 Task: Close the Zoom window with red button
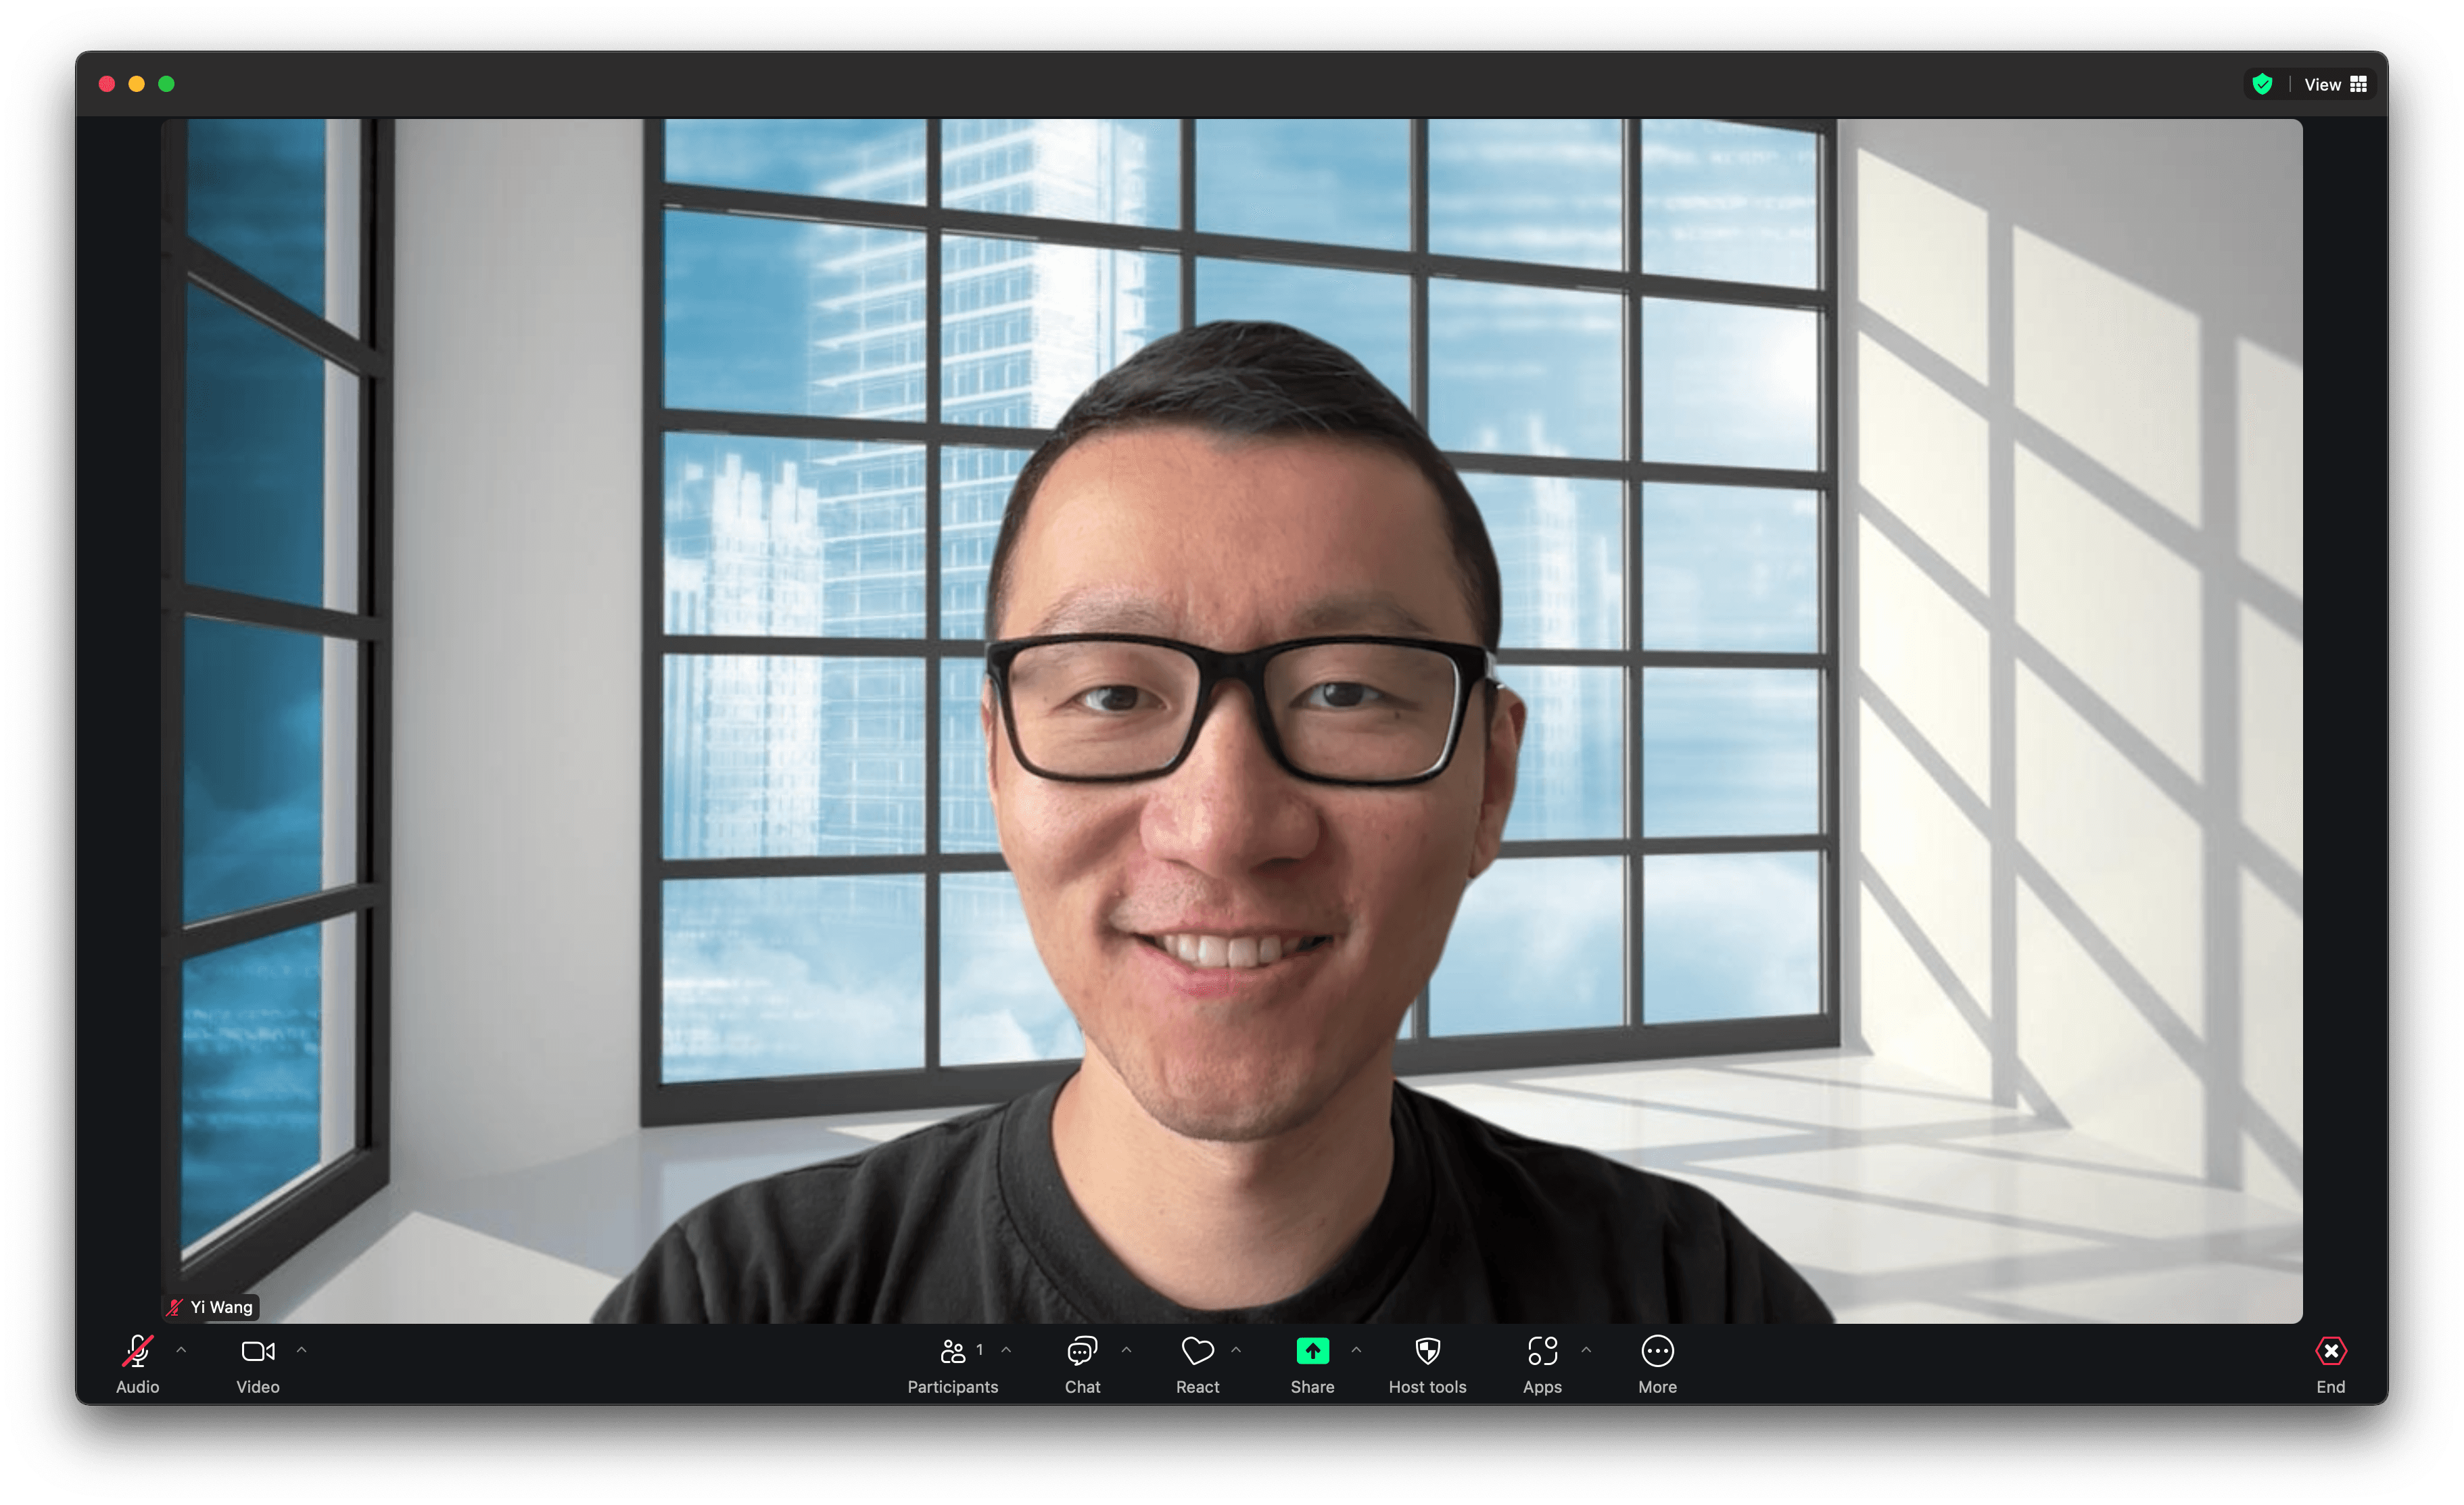click(x=107, y=84)
